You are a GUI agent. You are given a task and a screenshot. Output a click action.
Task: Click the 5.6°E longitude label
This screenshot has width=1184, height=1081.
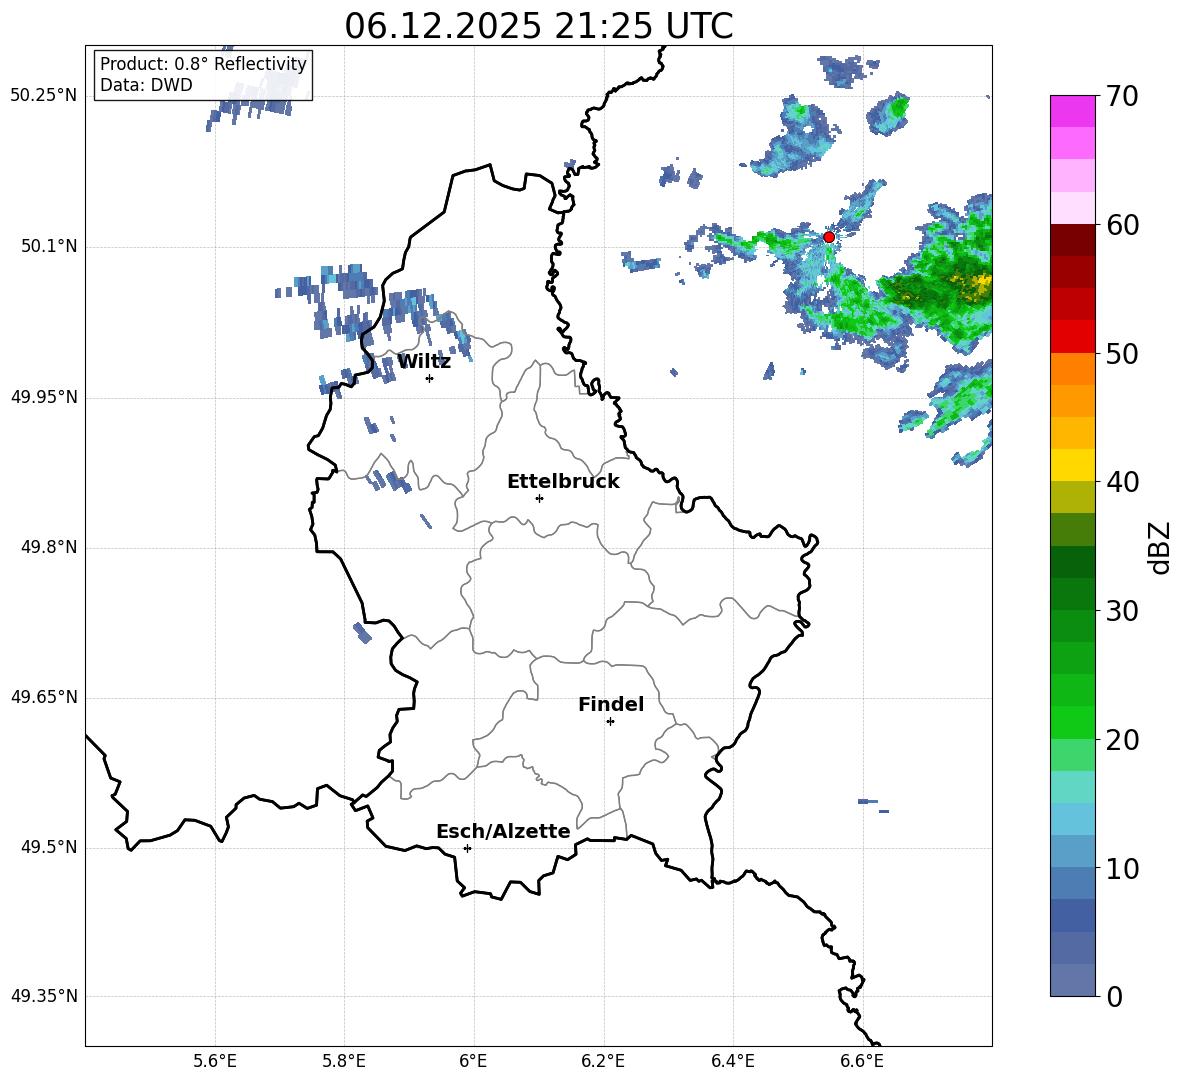[215, 1062]
